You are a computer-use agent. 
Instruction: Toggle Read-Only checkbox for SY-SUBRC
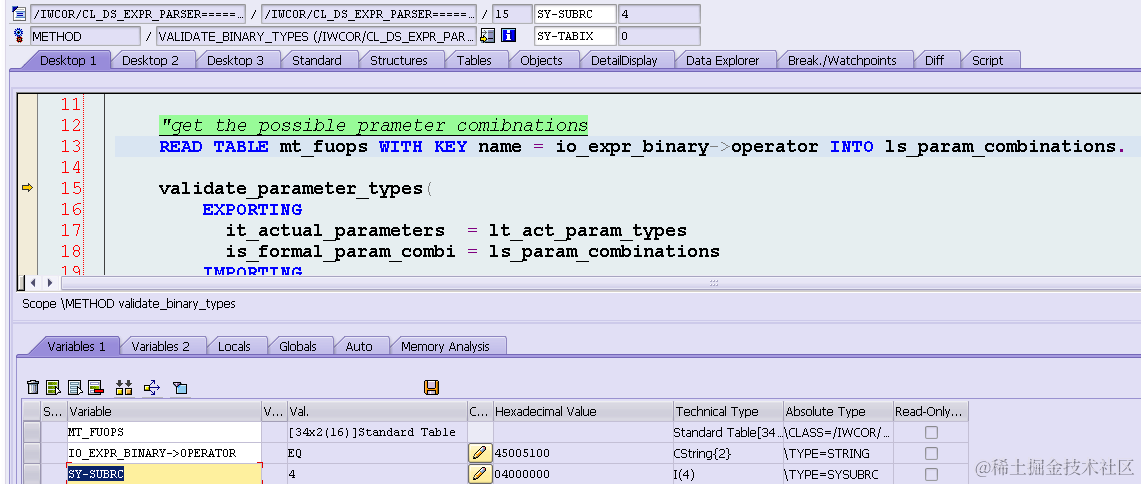coord(931,475)
